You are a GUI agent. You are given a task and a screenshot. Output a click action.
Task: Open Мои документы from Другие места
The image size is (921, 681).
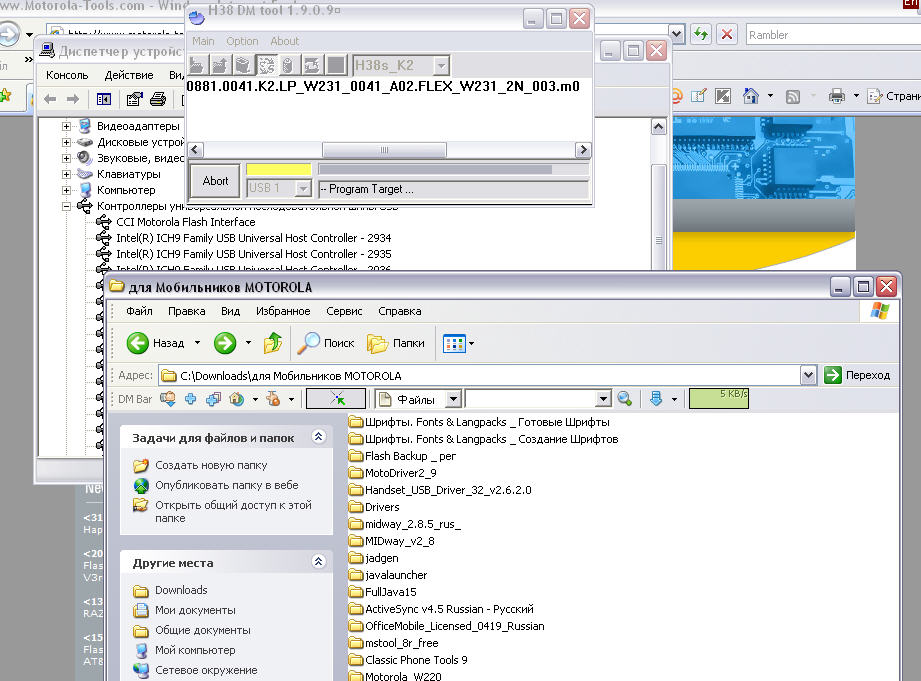195,610
